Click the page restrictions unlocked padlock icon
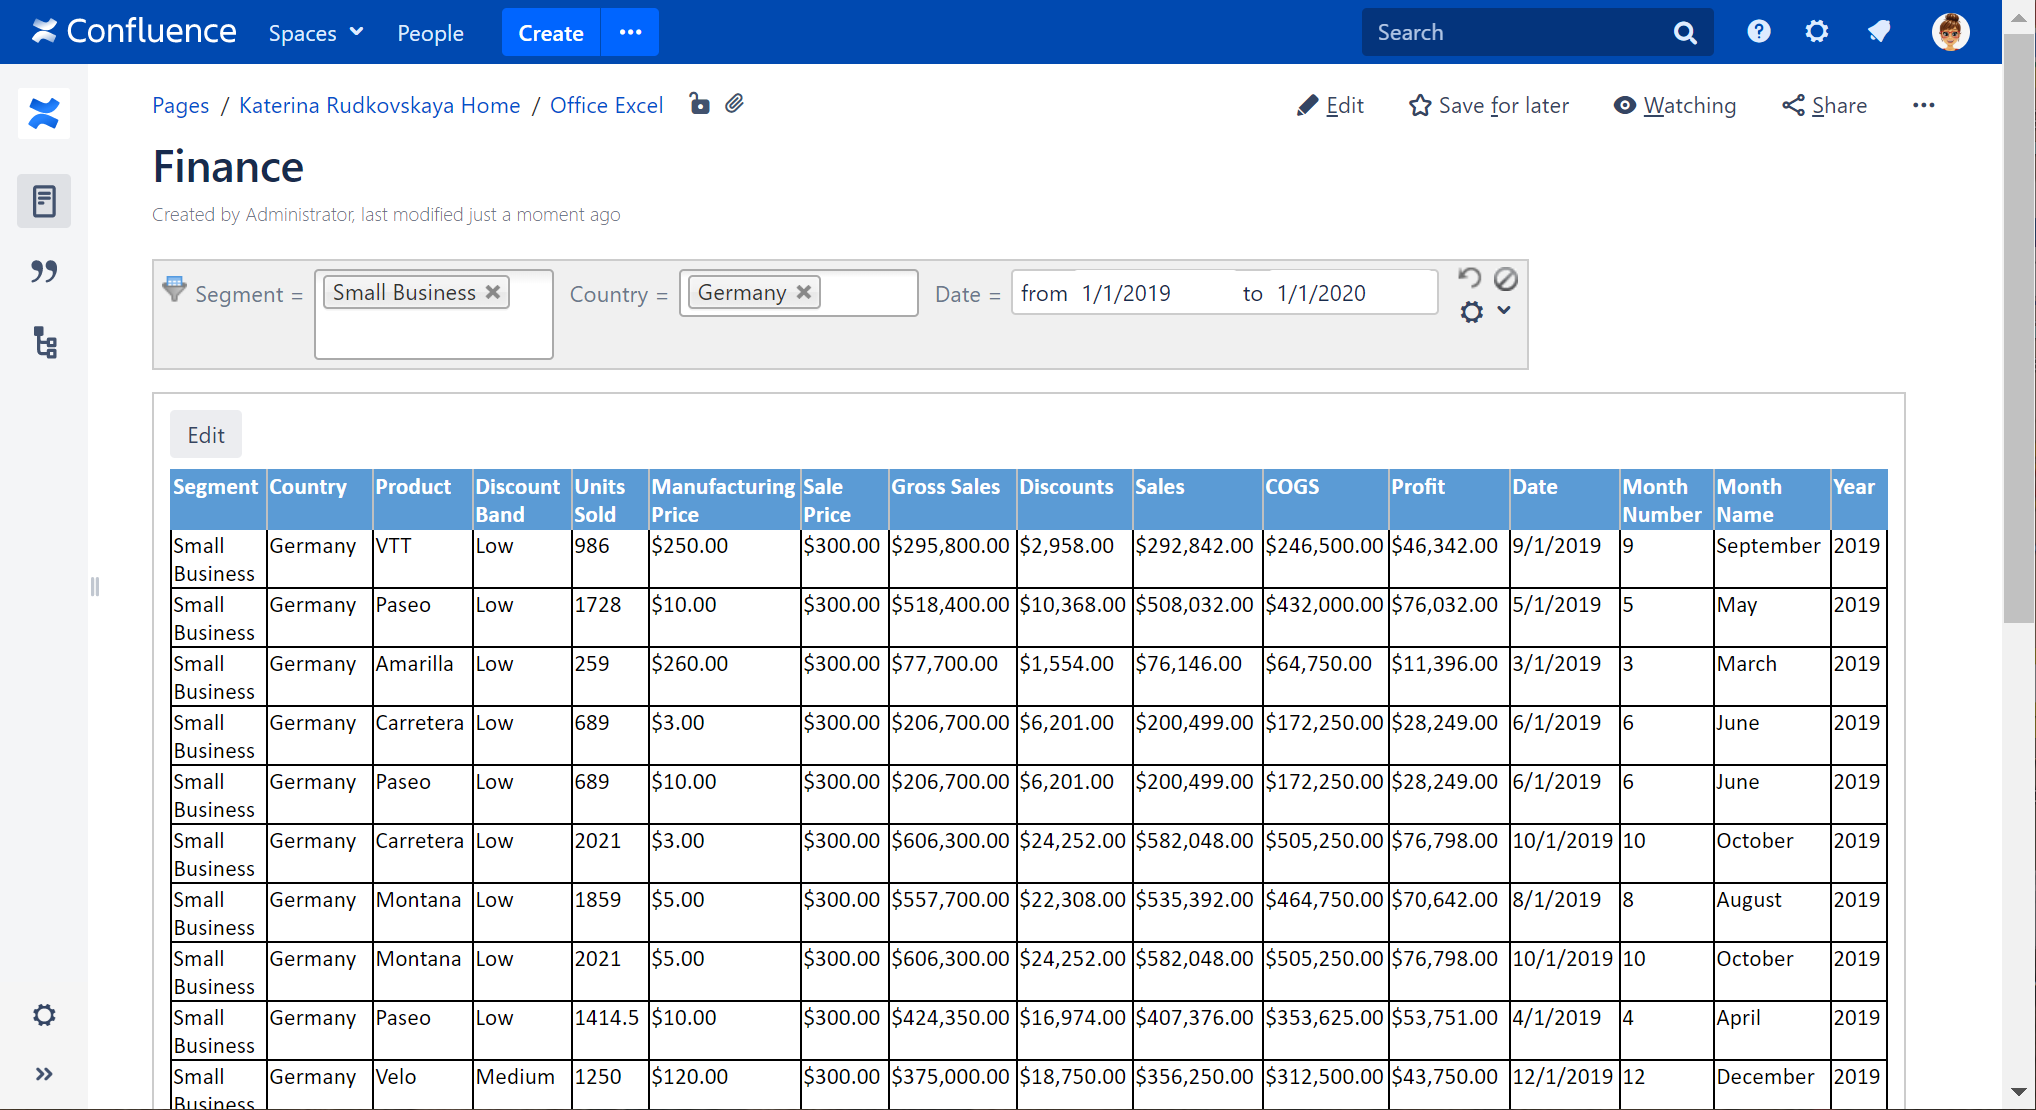Image resolution: width=2036 pixels, height=1110 pixels. [700, 104]
